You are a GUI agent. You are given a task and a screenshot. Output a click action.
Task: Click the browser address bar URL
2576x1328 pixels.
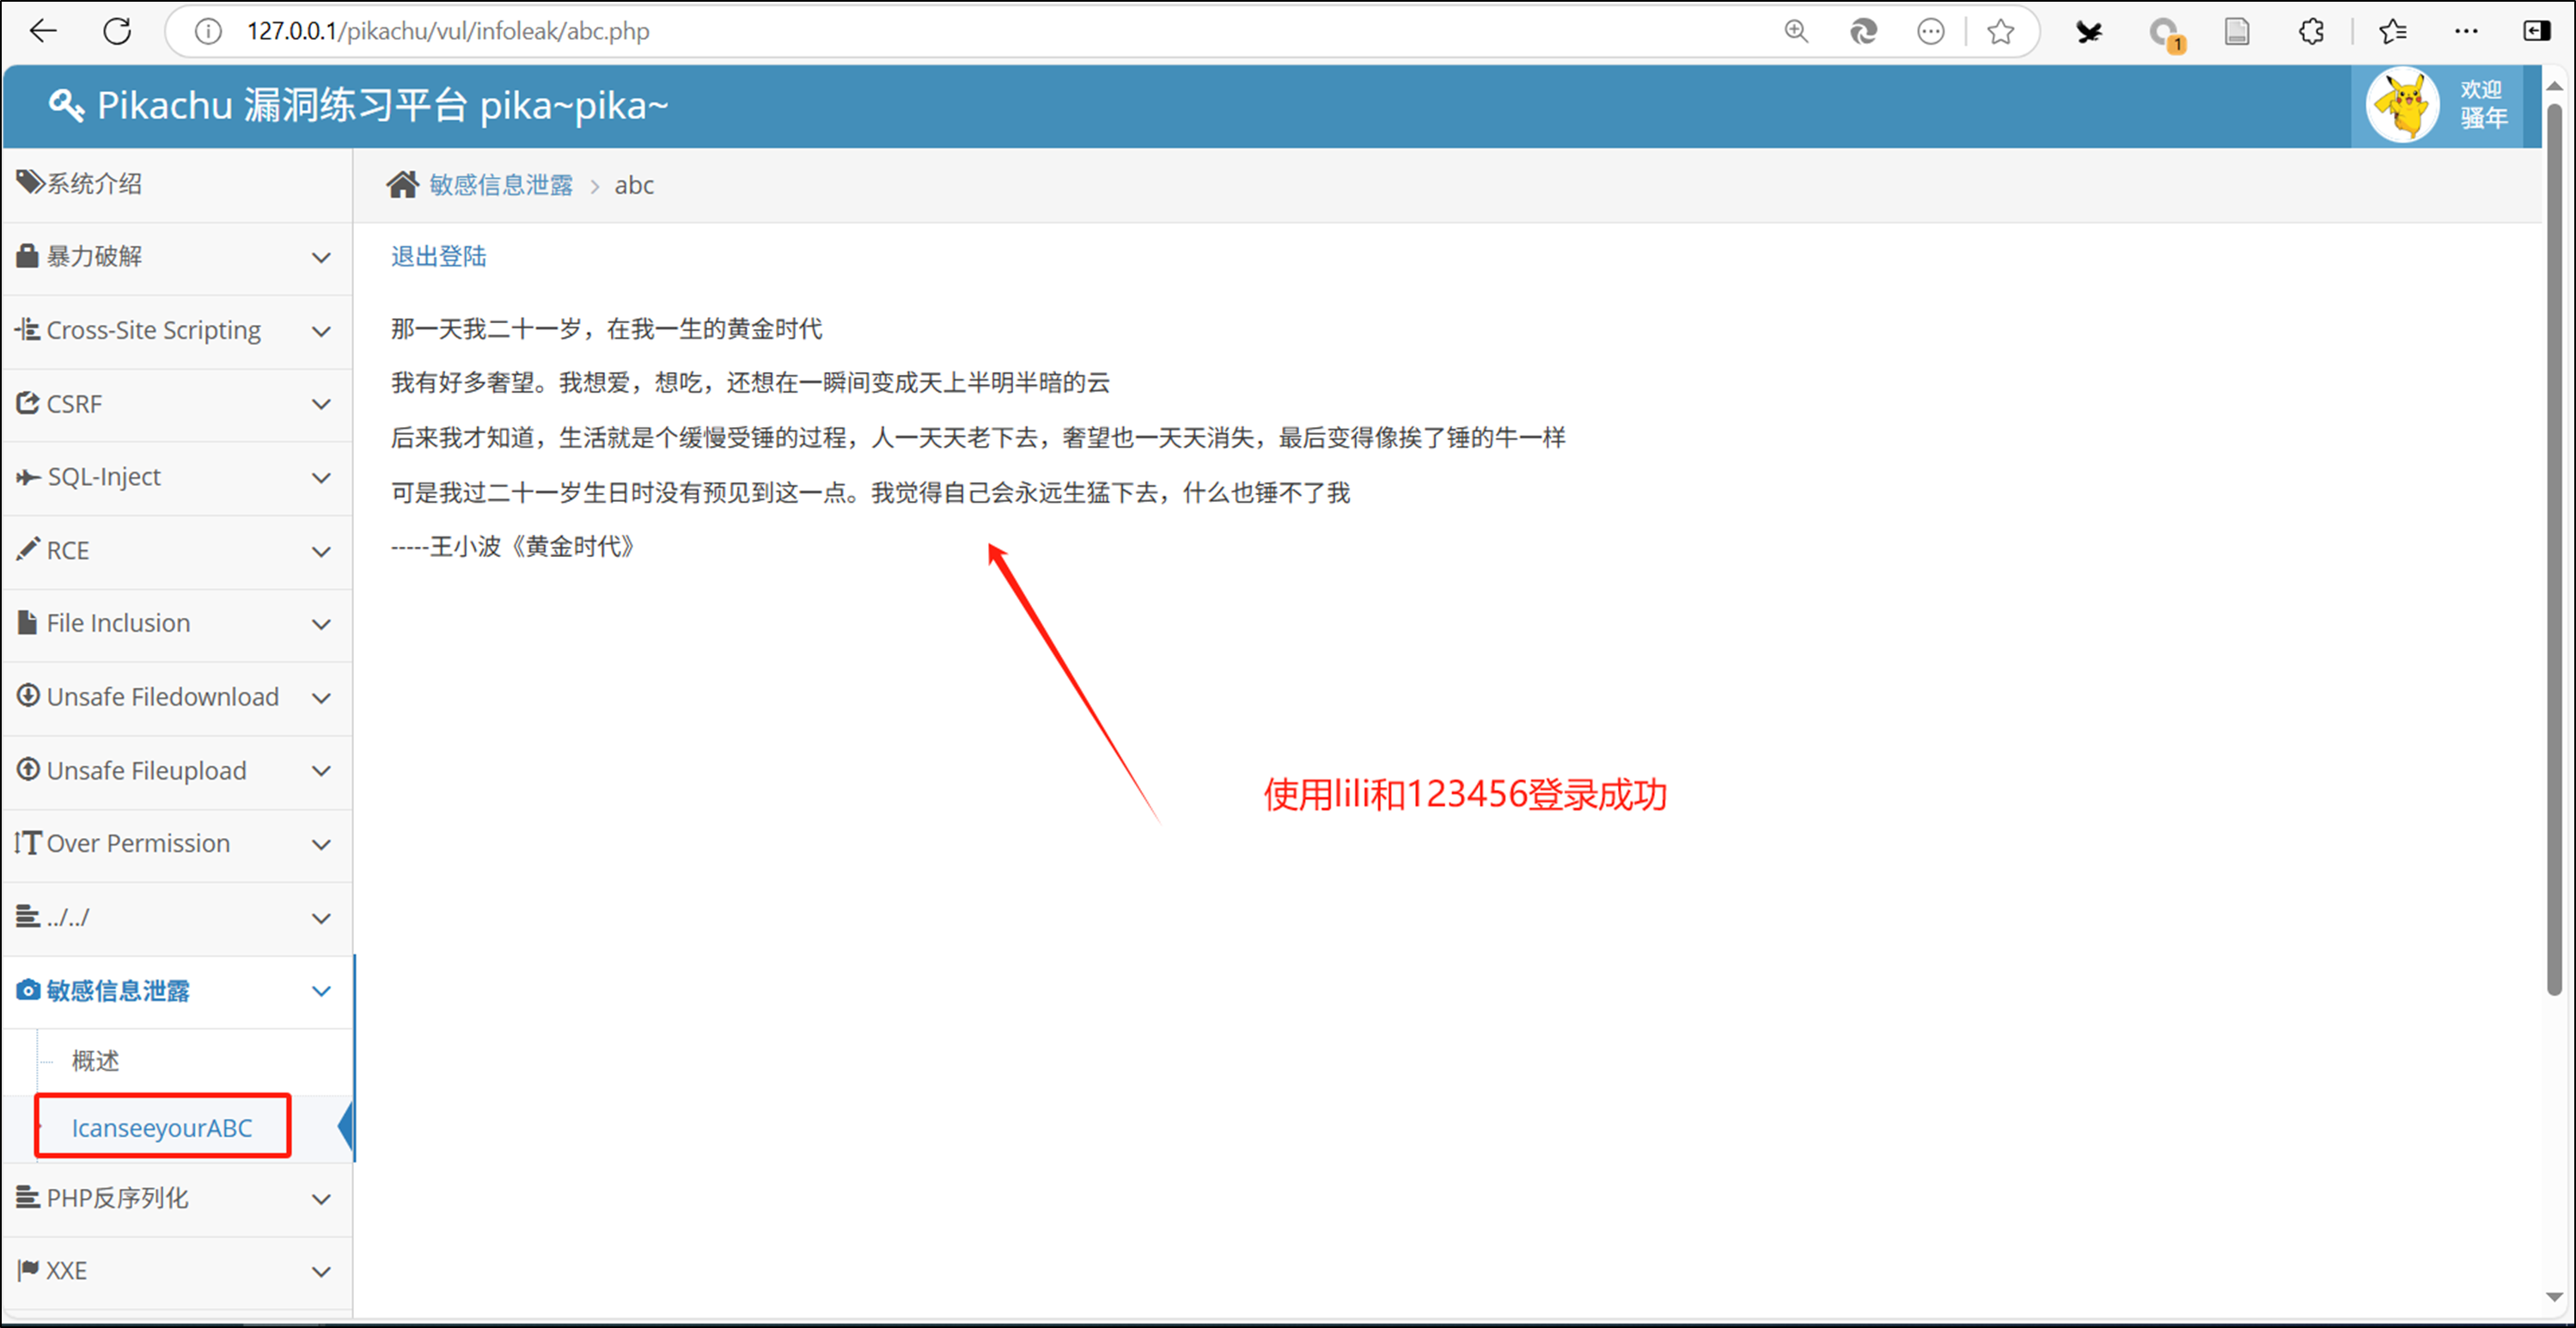pyautogui.click(x=448, y=31)
